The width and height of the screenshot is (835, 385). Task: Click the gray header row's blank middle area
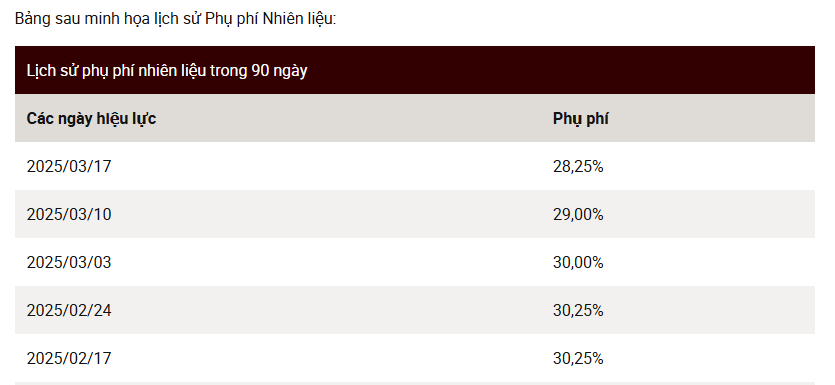(x=351, y=118)
